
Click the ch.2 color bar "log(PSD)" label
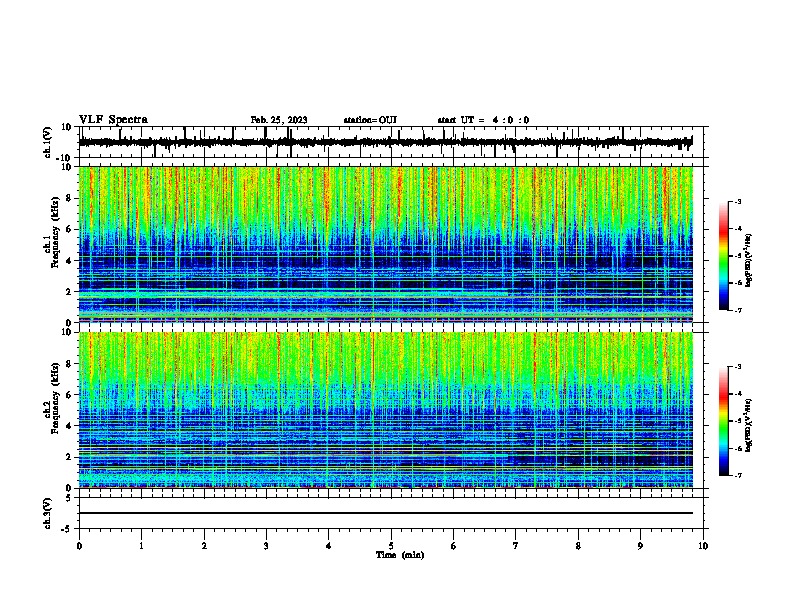click(x=748, y=425)
